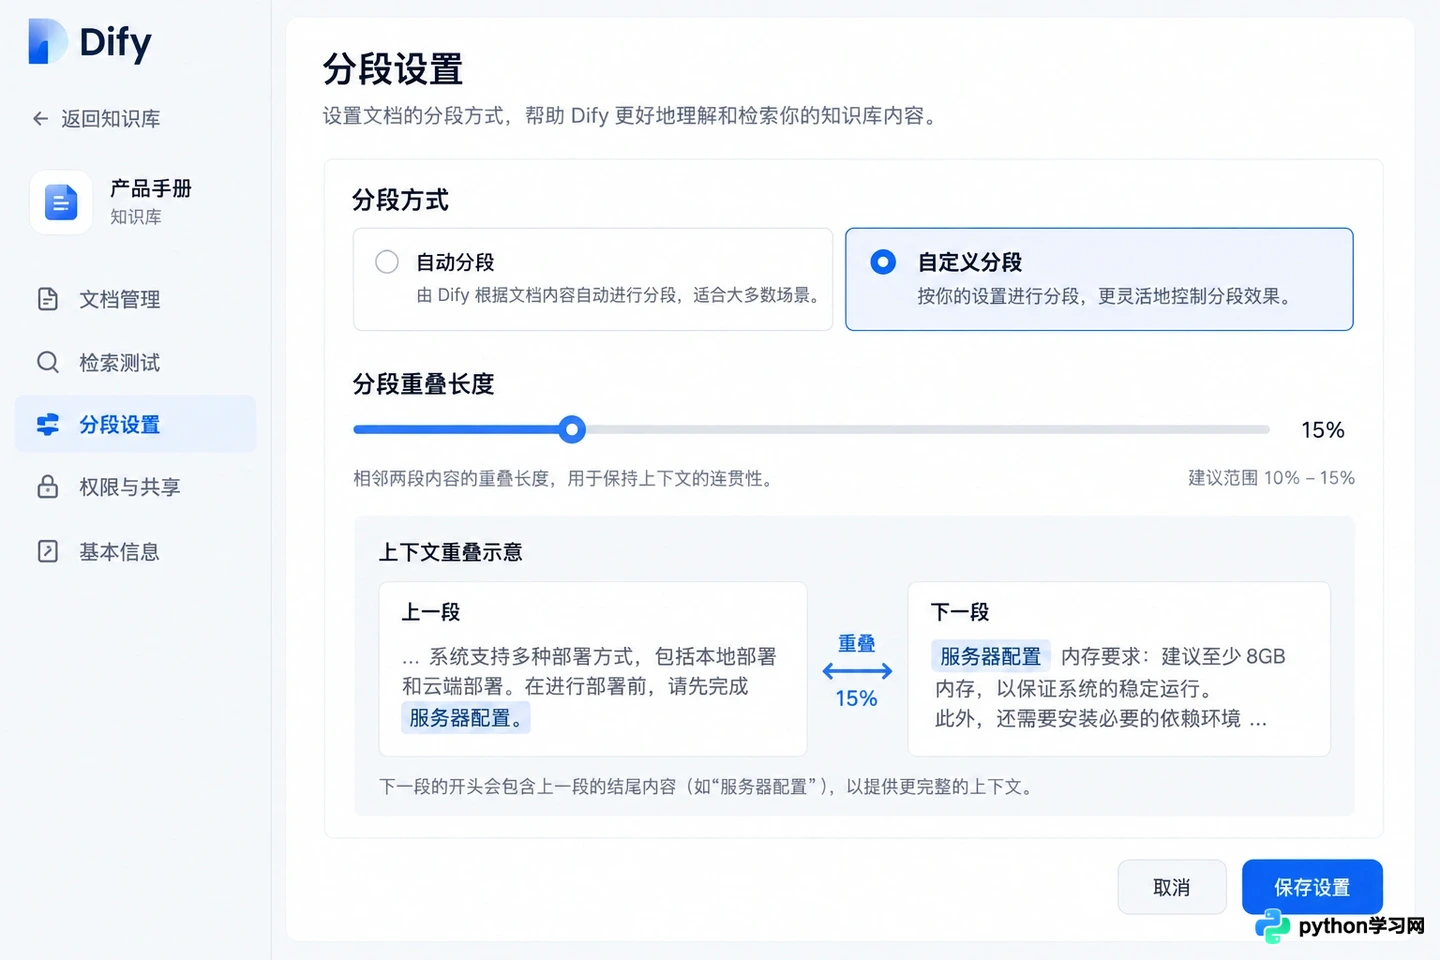
Task: Click the 下一段 preview card
Action: (x=1119, y=669)
